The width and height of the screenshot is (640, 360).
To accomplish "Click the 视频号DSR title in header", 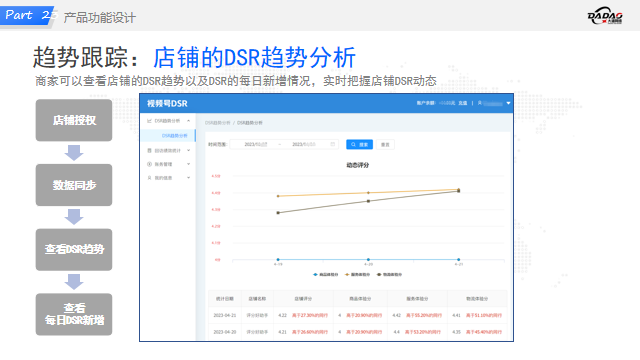I will pos(167,104).
